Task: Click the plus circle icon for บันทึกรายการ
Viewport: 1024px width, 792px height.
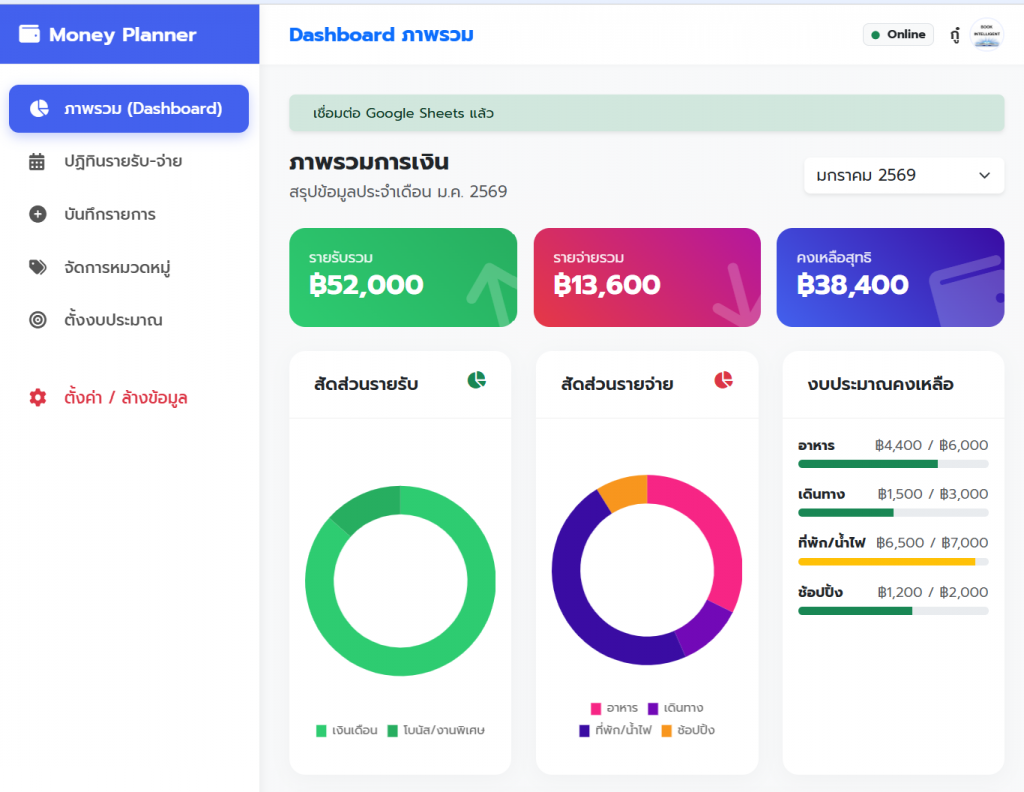Action: tap(38, 215)
